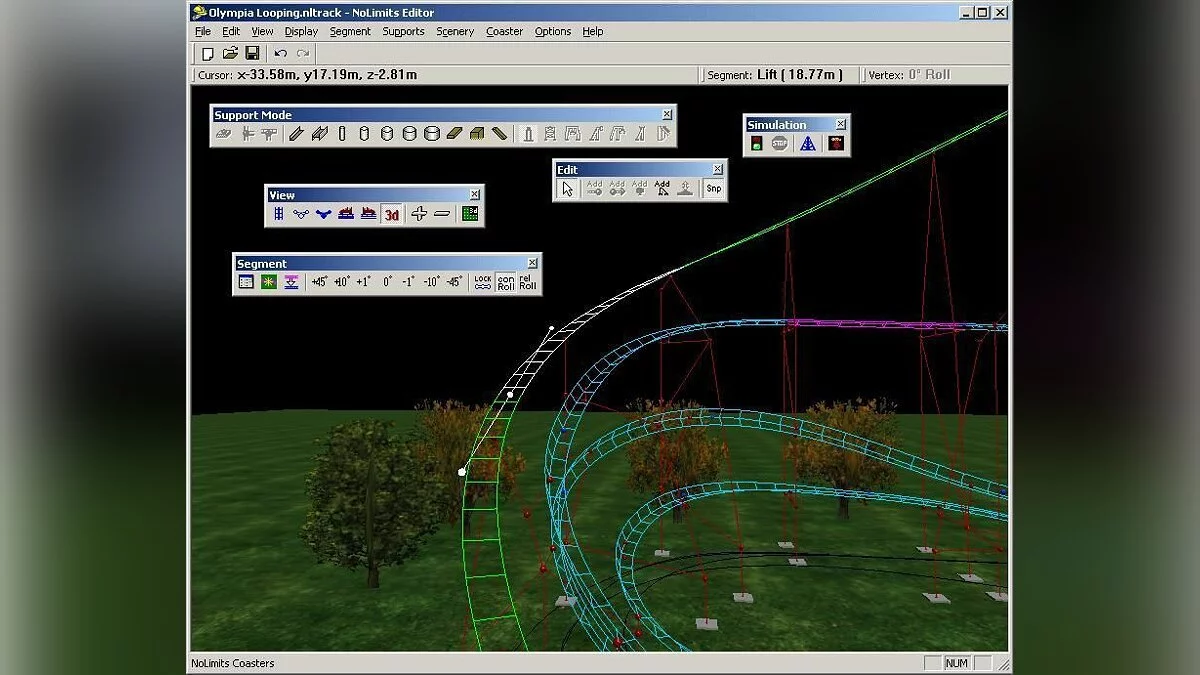Click the greyed-out Redo arrow
Viewport: 1200px width, 675px height.
[302, 53]
